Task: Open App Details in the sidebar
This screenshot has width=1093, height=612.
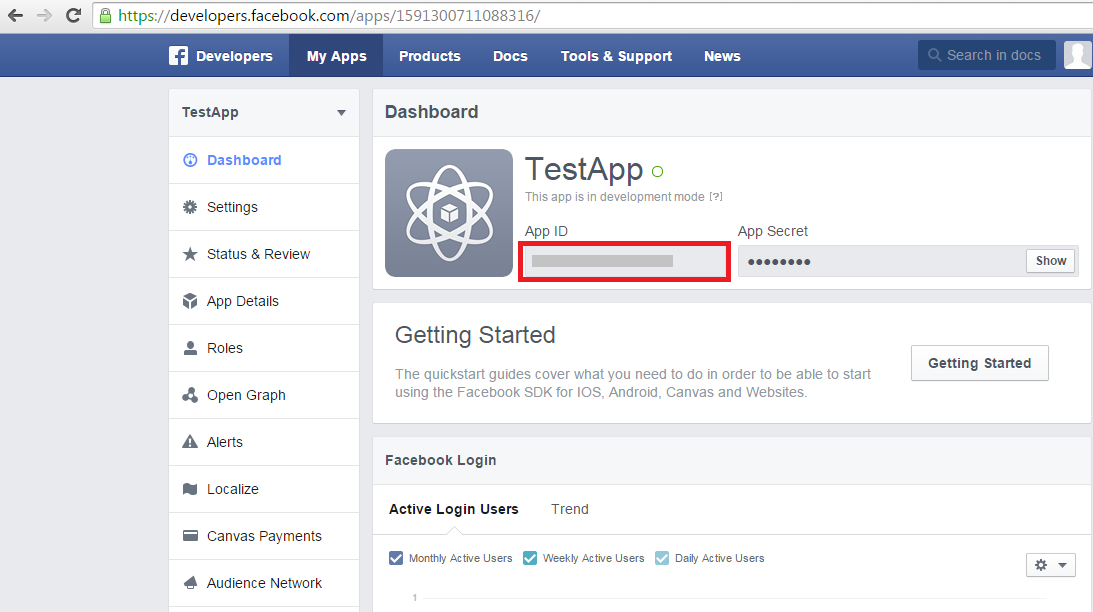Action: 263,301
